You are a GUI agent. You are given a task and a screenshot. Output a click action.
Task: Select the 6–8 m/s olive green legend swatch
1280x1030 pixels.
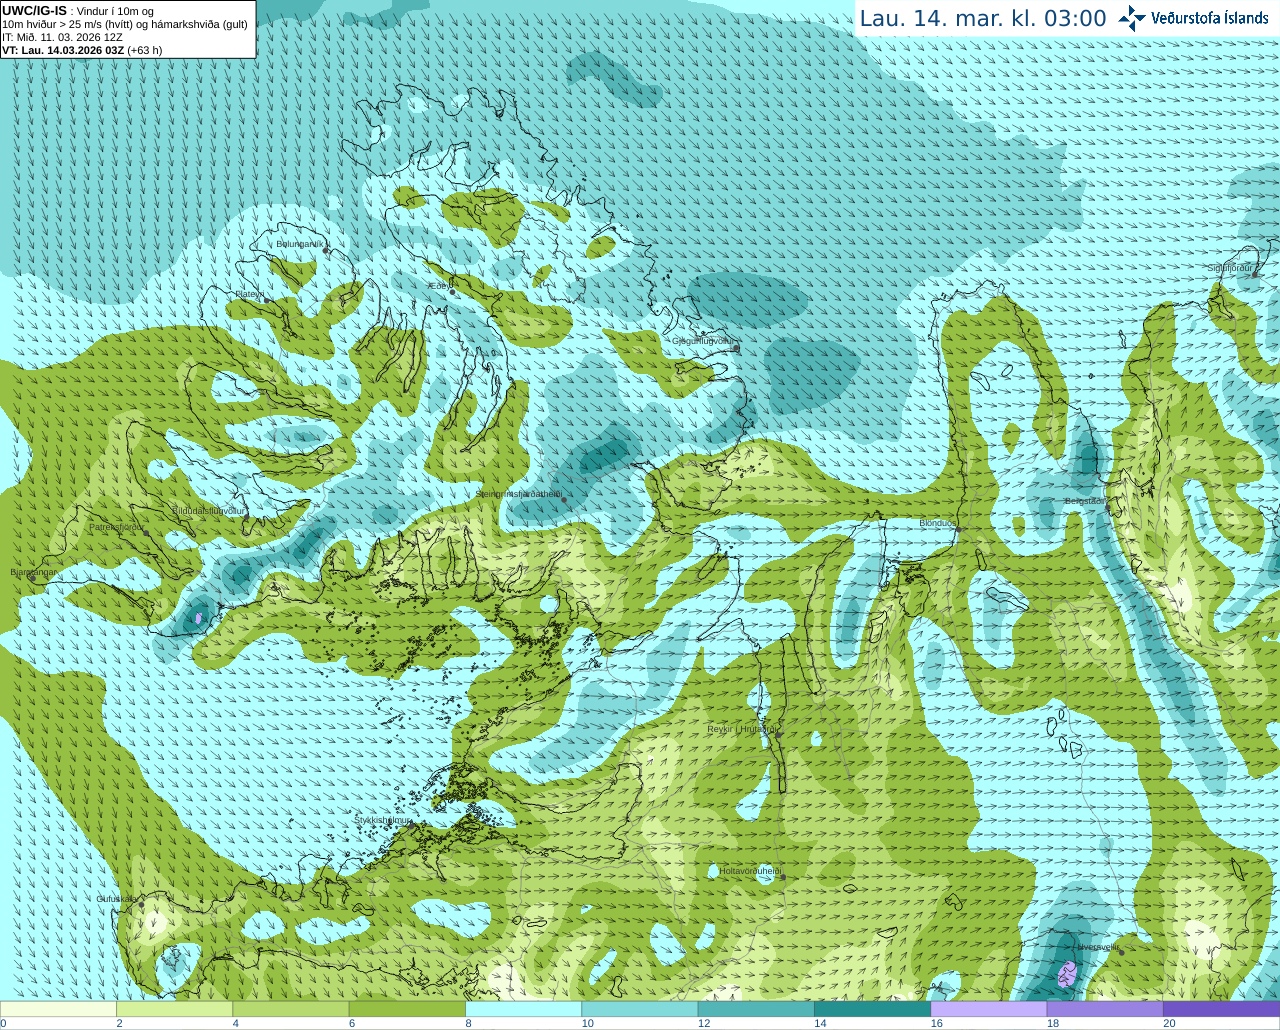tap(407, 1009)
